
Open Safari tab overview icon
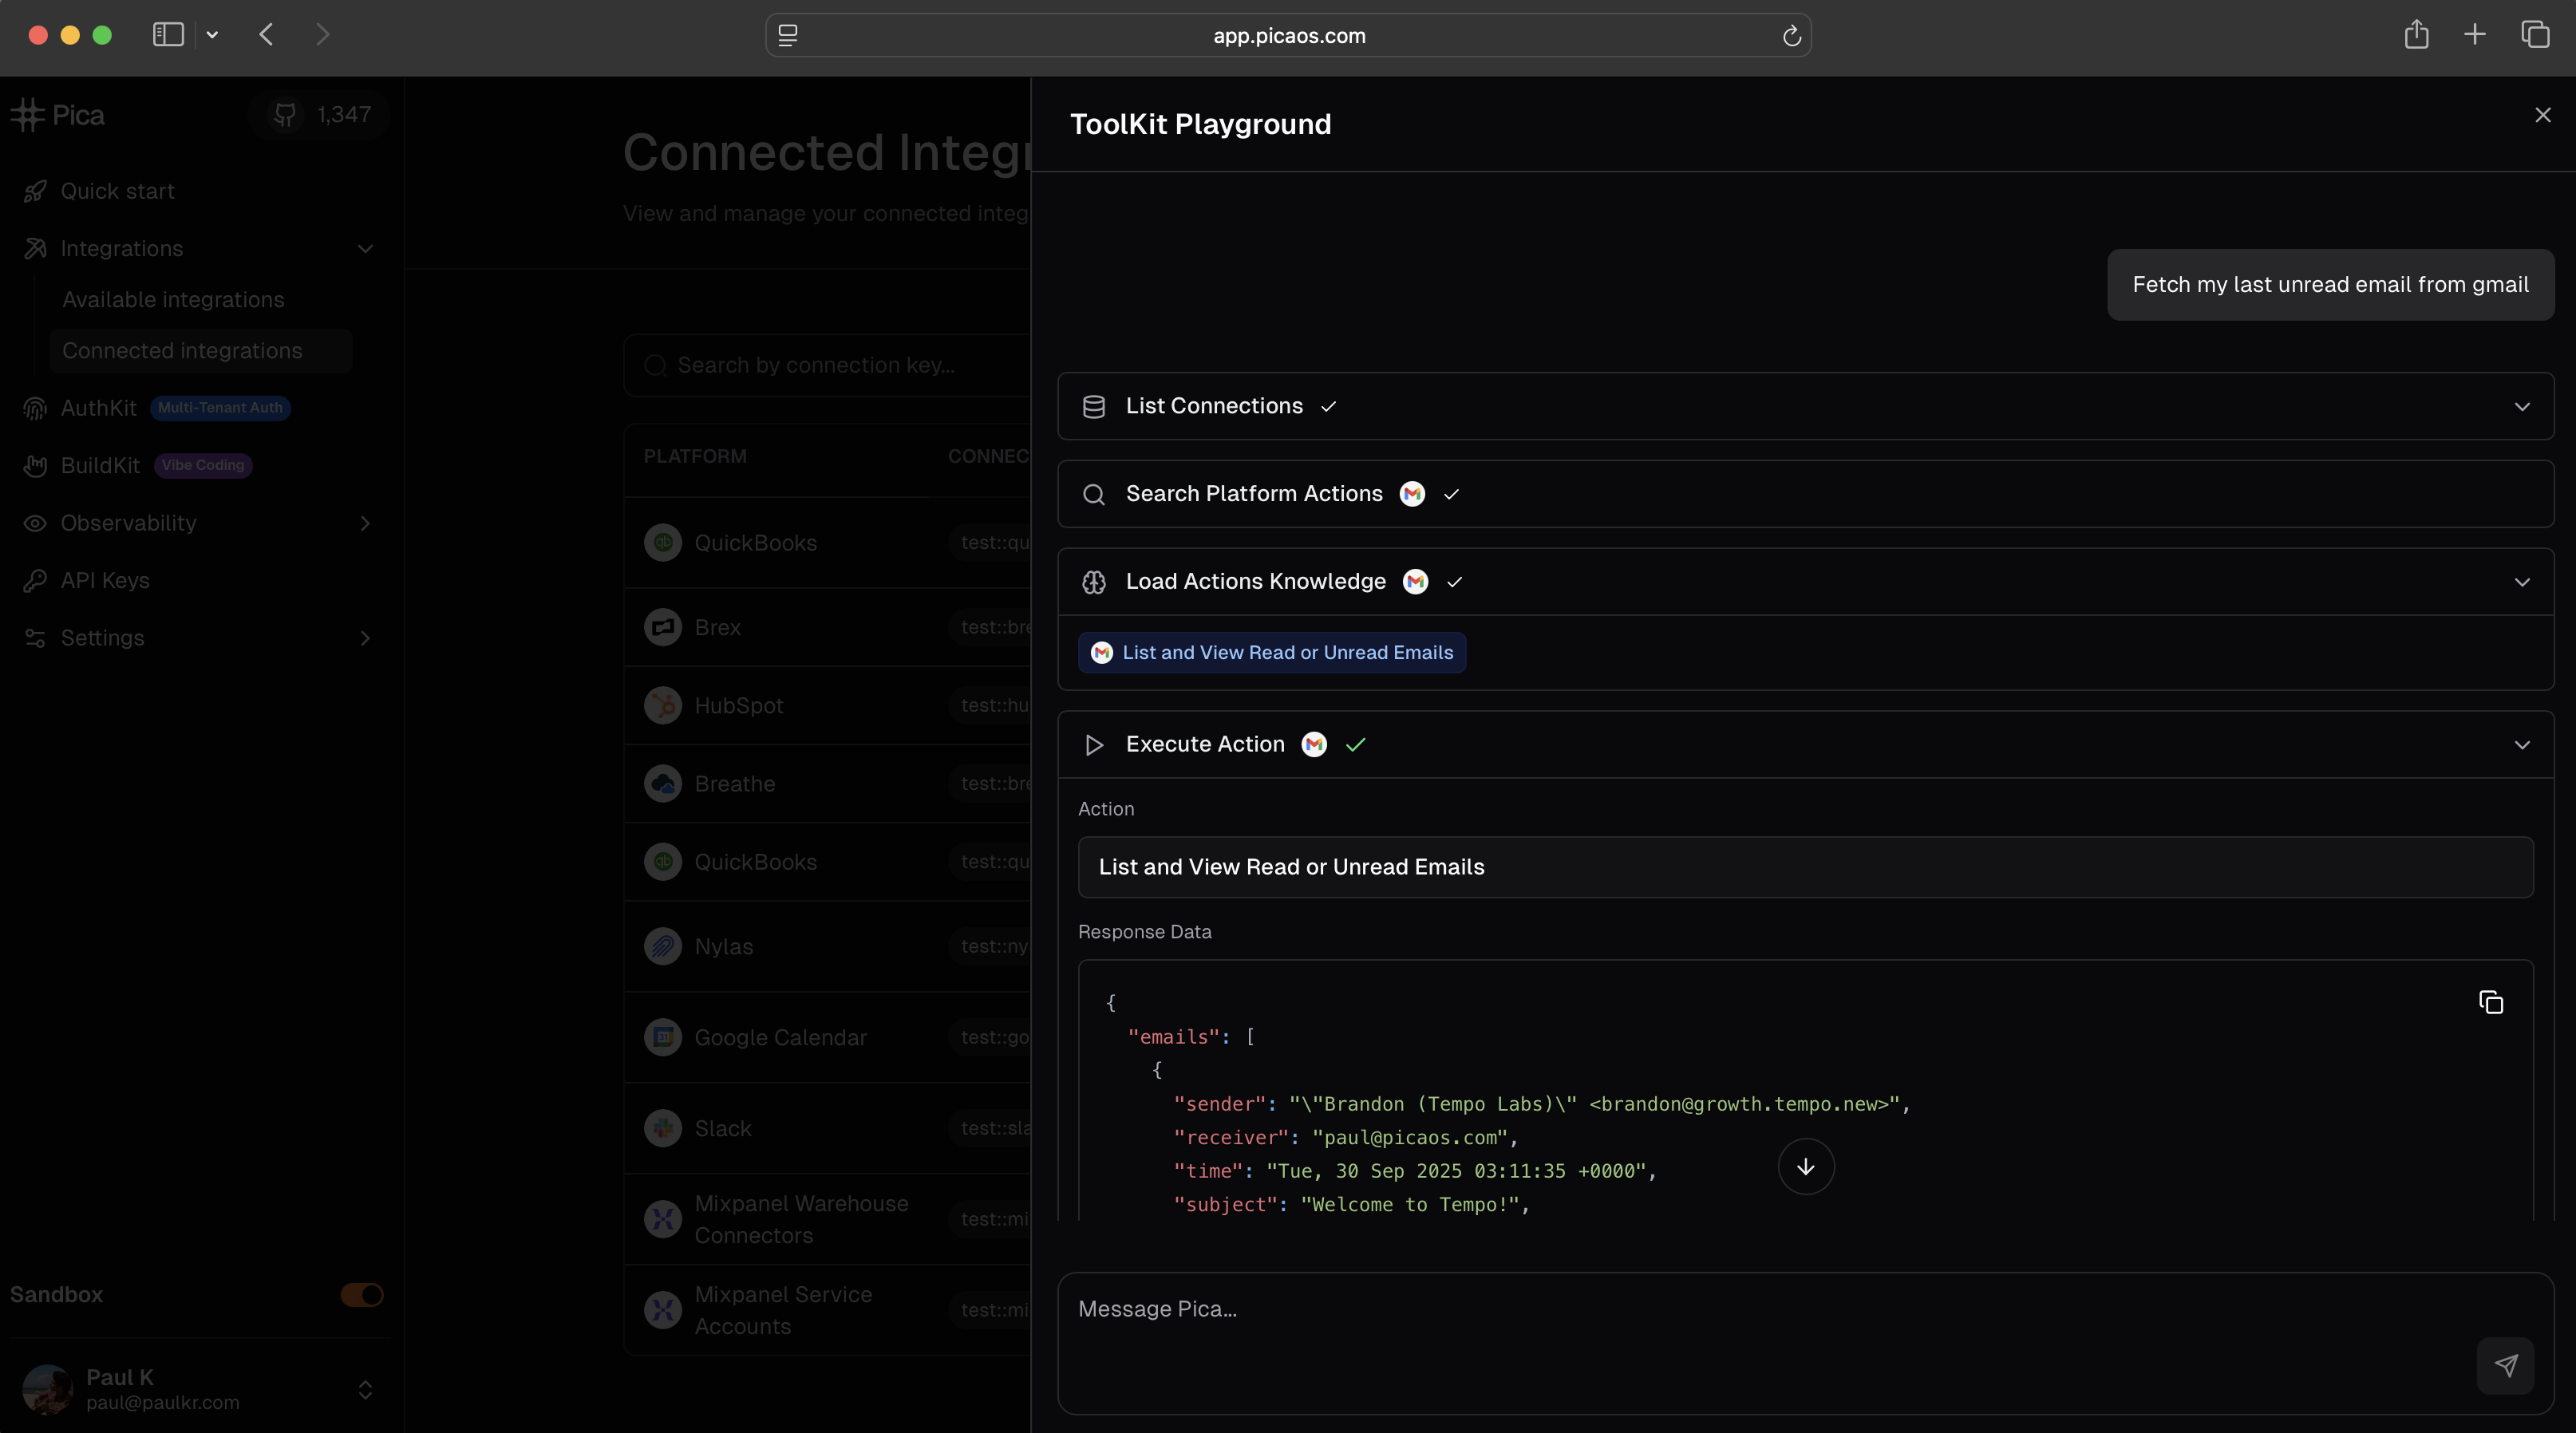click(2535, 35)
